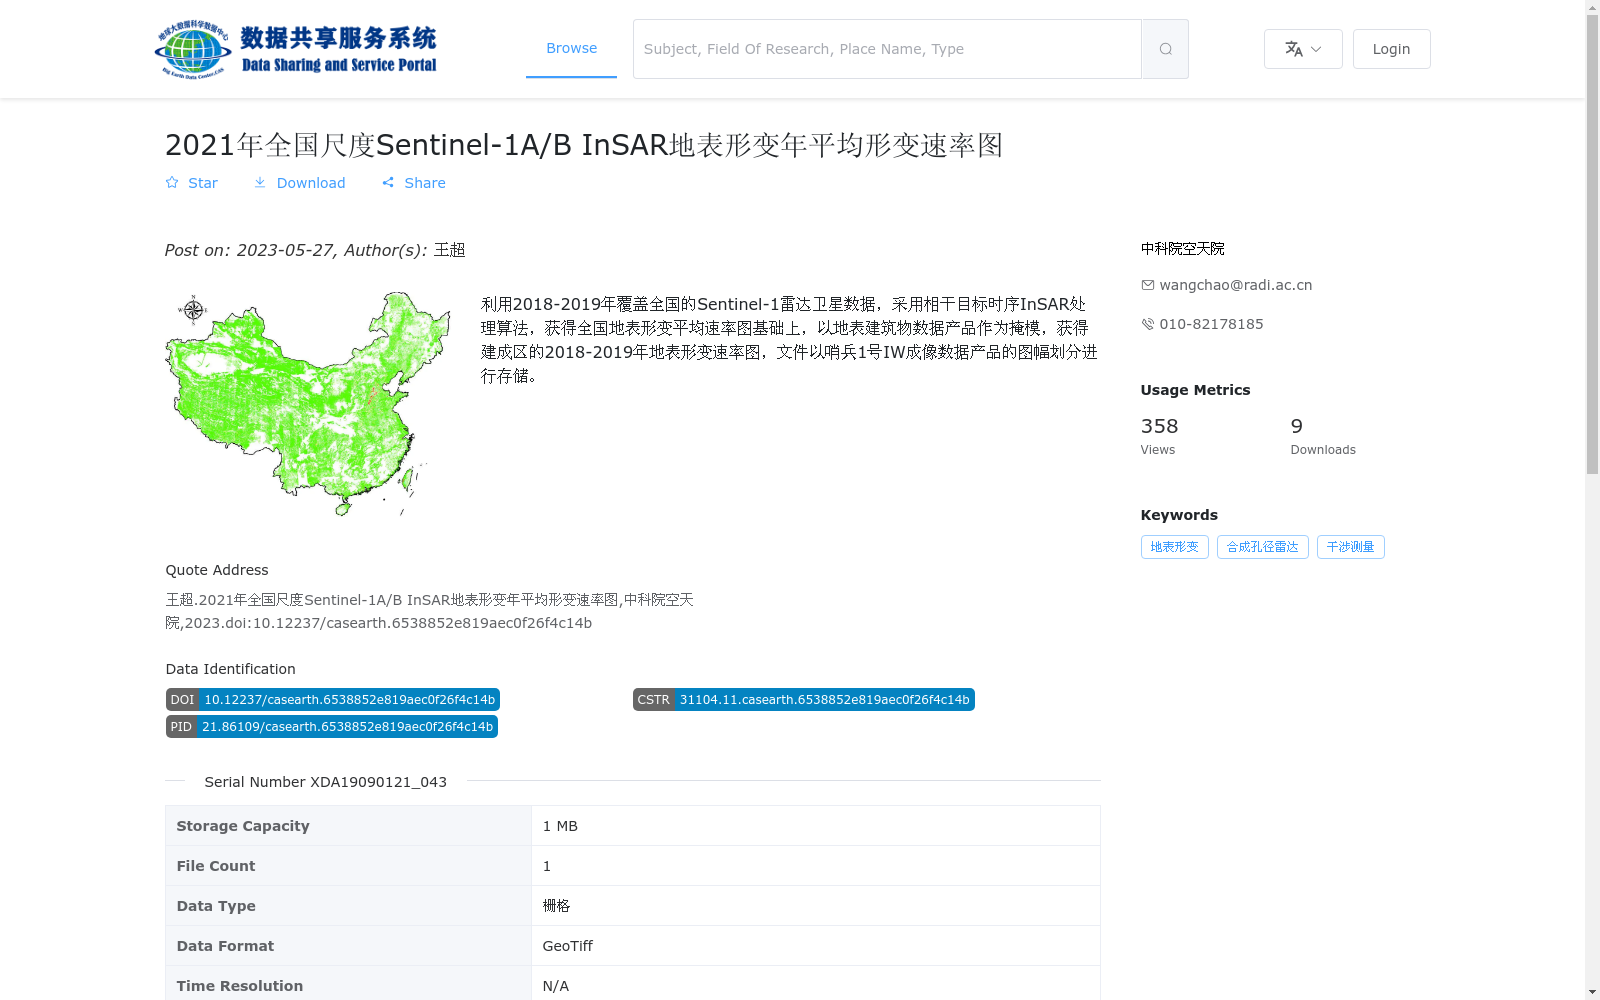Screen dimensions: 1600x1000
Task: Click the phone icon beside 010-82178185
Action: click(1148, 324)
